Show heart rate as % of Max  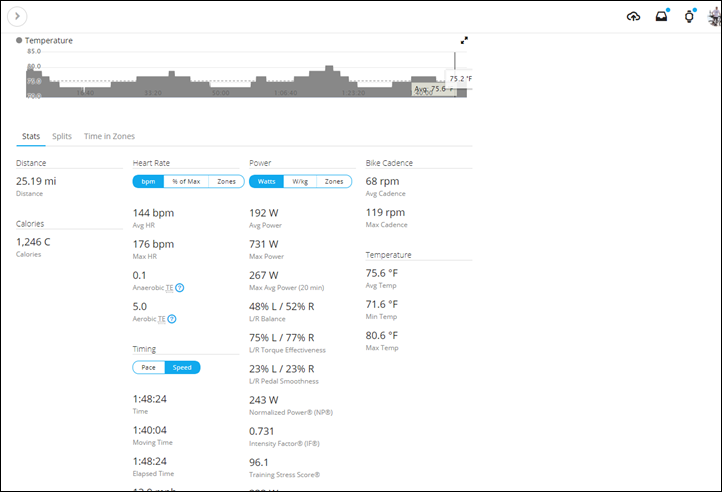[x=186, y=181]
